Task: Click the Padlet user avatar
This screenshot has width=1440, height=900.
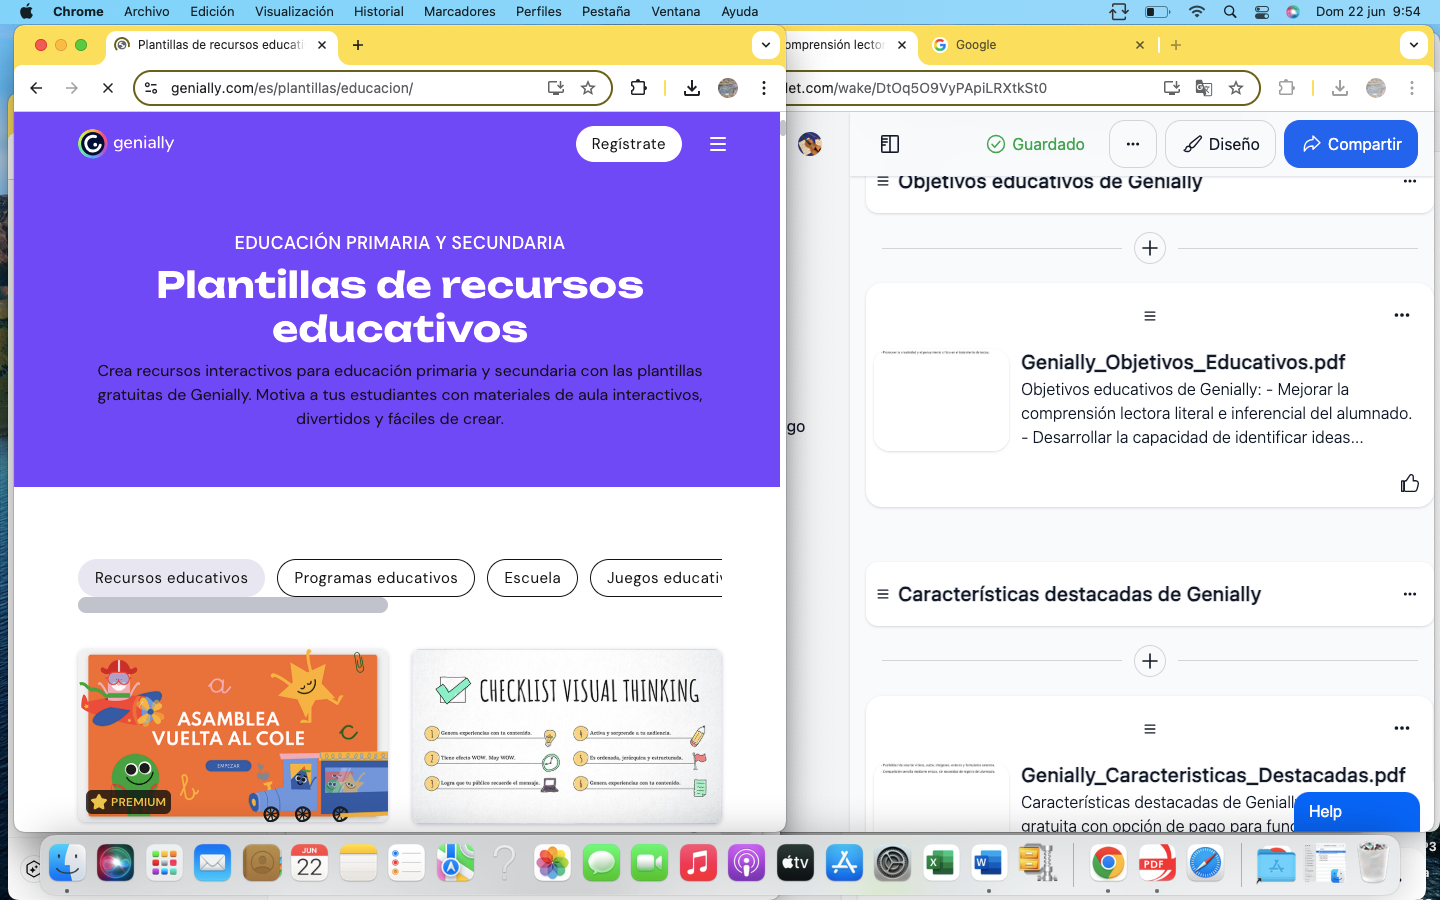Action: point(810,144)
